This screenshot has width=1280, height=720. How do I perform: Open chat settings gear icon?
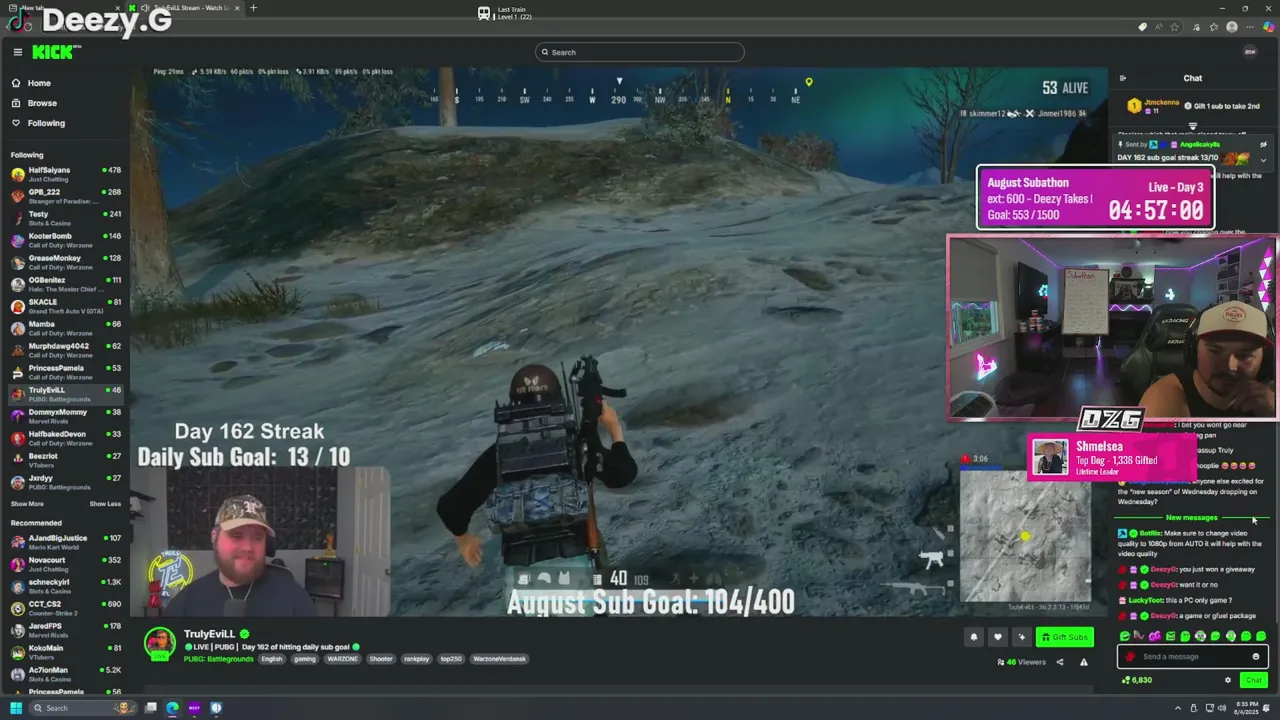point(1228,680)
